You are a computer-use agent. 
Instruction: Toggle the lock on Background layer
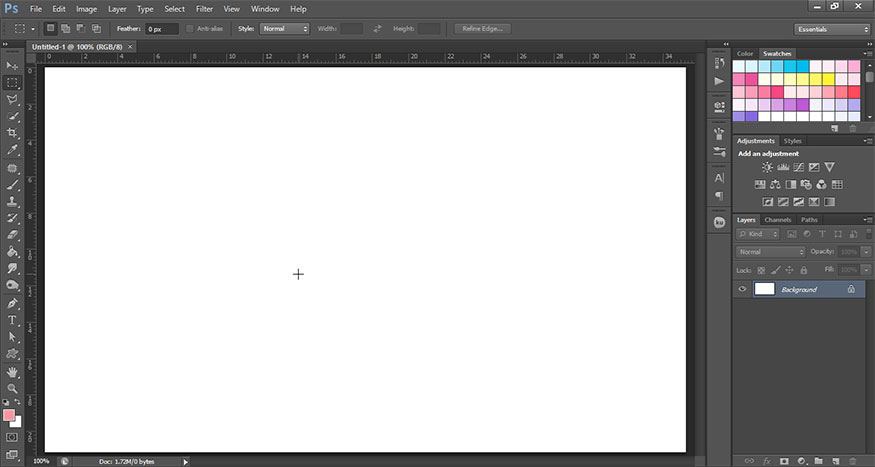coord(851,289)
